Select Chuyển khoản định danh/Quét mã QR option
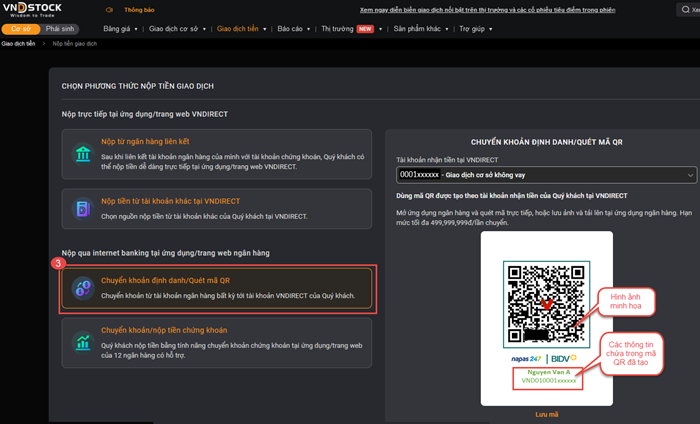700x424 pixels. tap(217, 288)
